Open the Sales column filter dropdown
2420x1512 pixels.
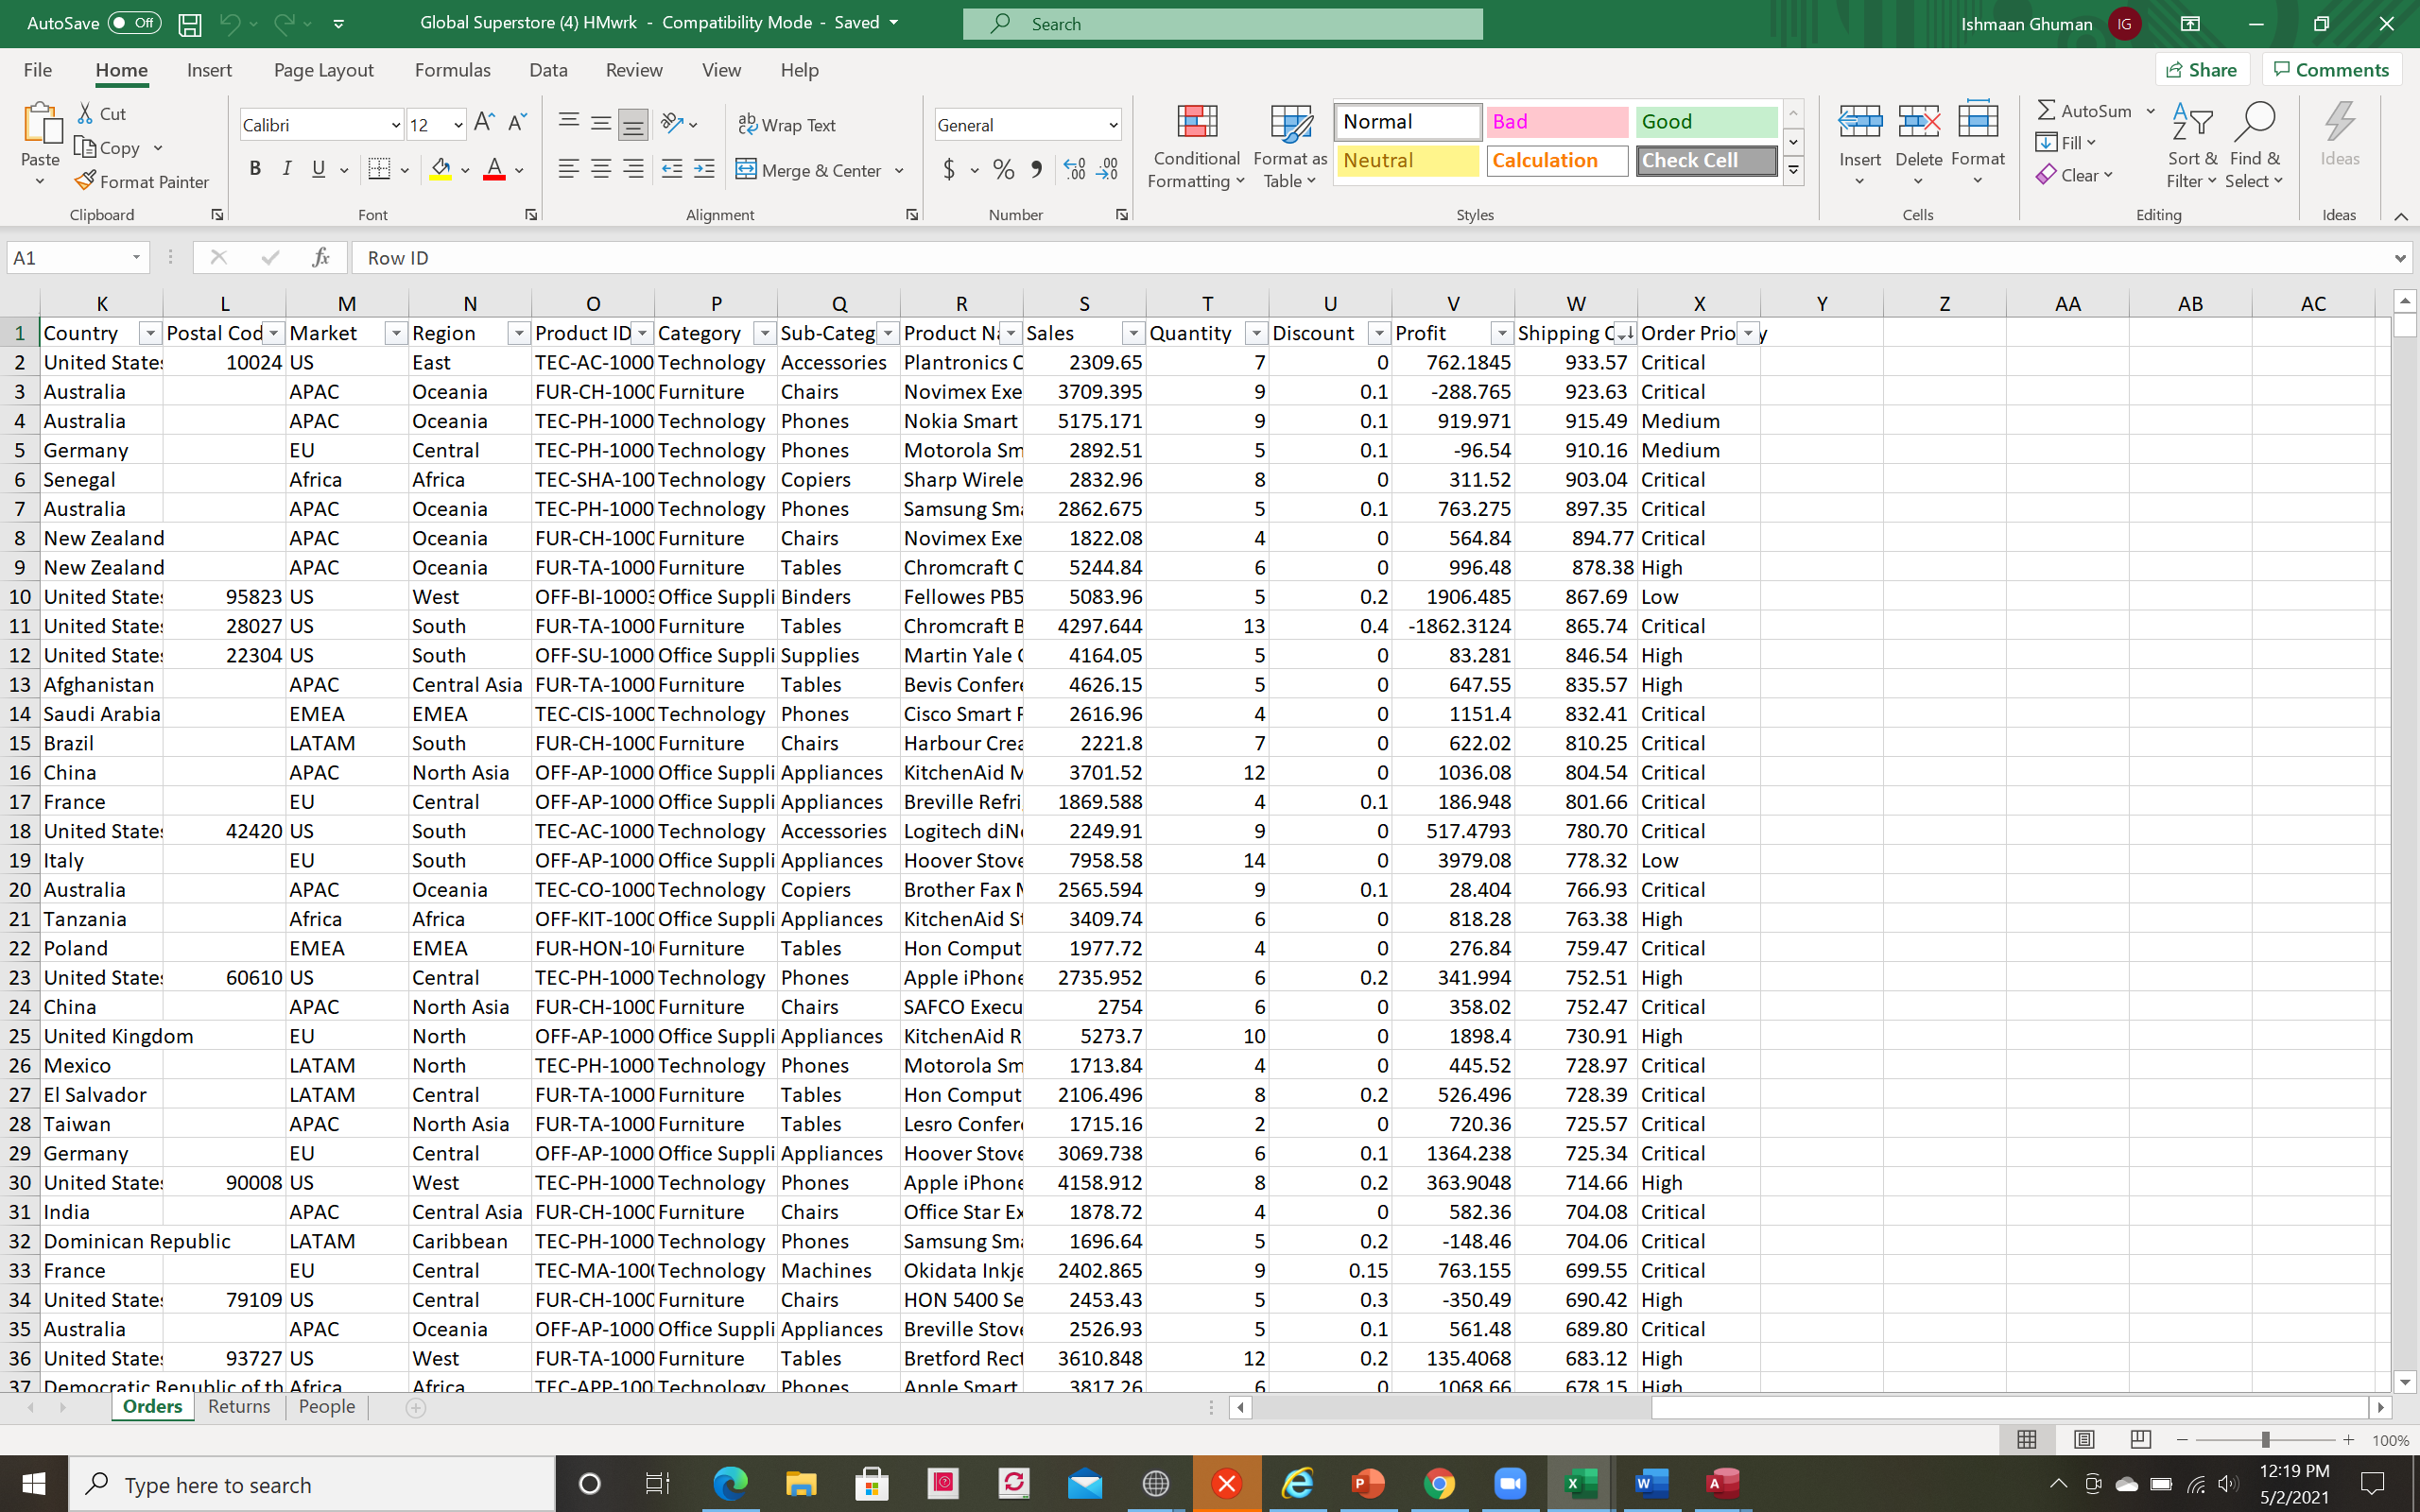(x=1133, y=333)
